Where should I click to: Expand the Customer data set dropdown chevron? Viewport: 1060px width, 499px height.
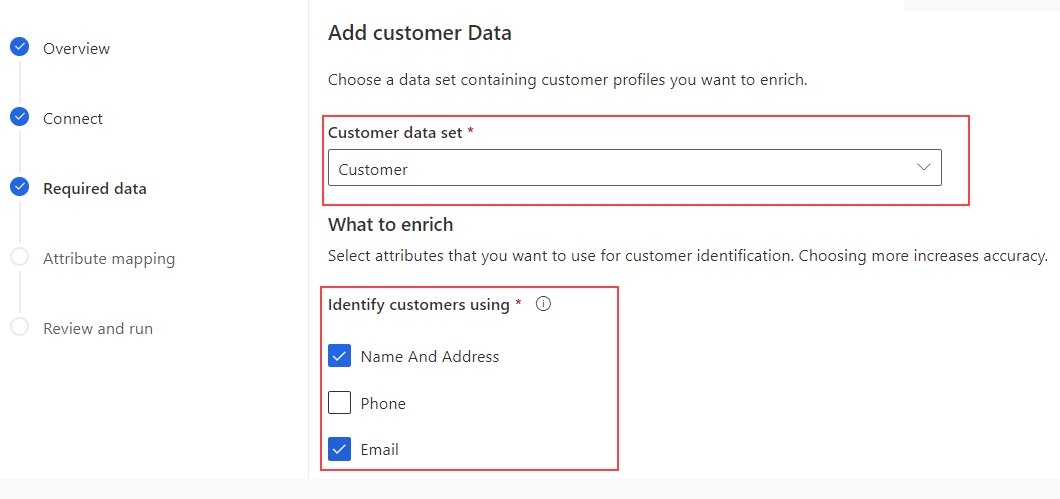tap(924, 168)
